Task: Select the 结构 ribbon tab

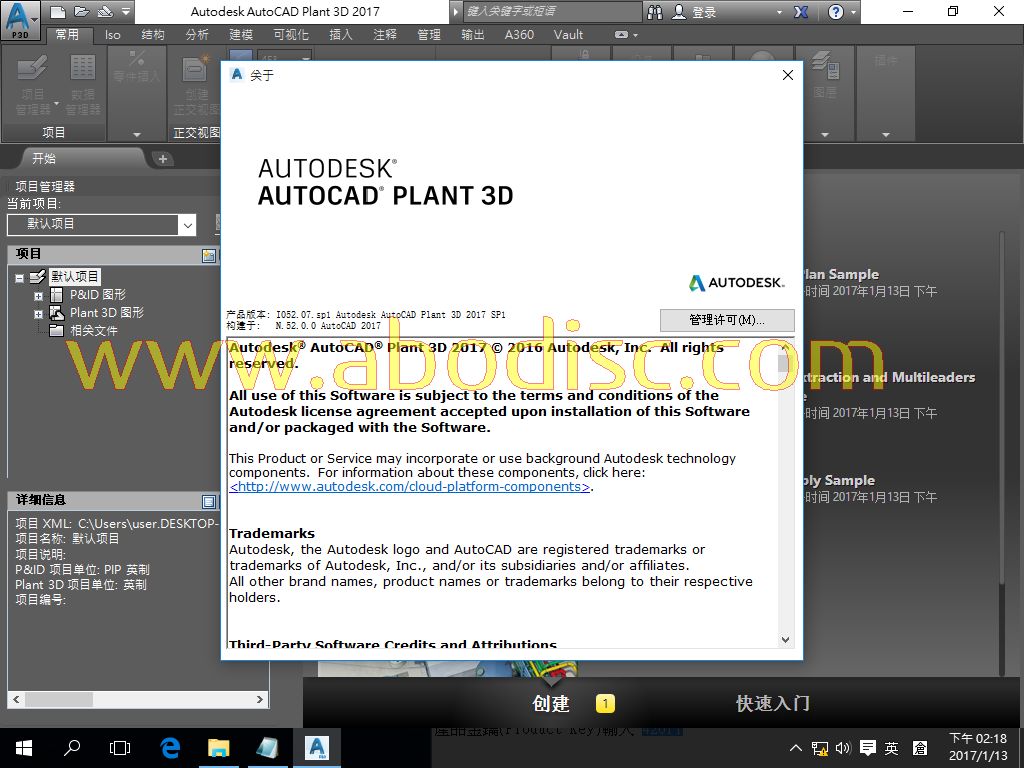Action: coord(153,35)
